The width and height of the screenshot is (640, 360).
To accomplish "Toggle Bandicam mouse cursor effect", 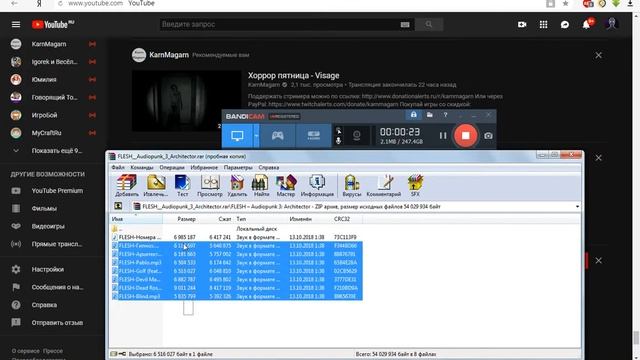I will (x=338, y=131).
